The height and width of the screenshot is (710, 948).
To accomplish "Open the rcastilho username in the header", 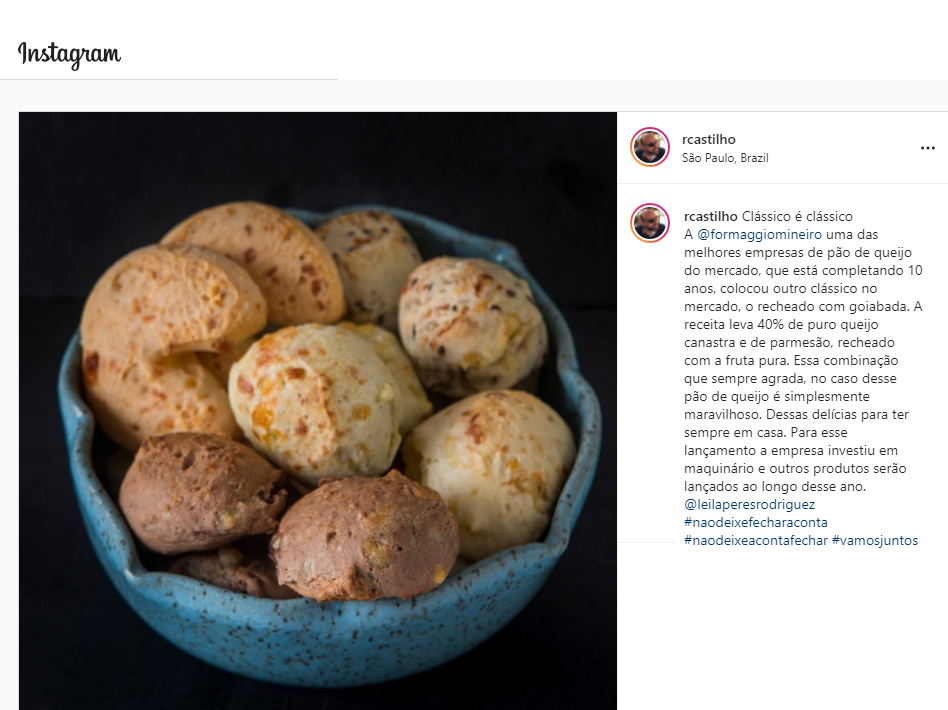I will click(709, 139).
